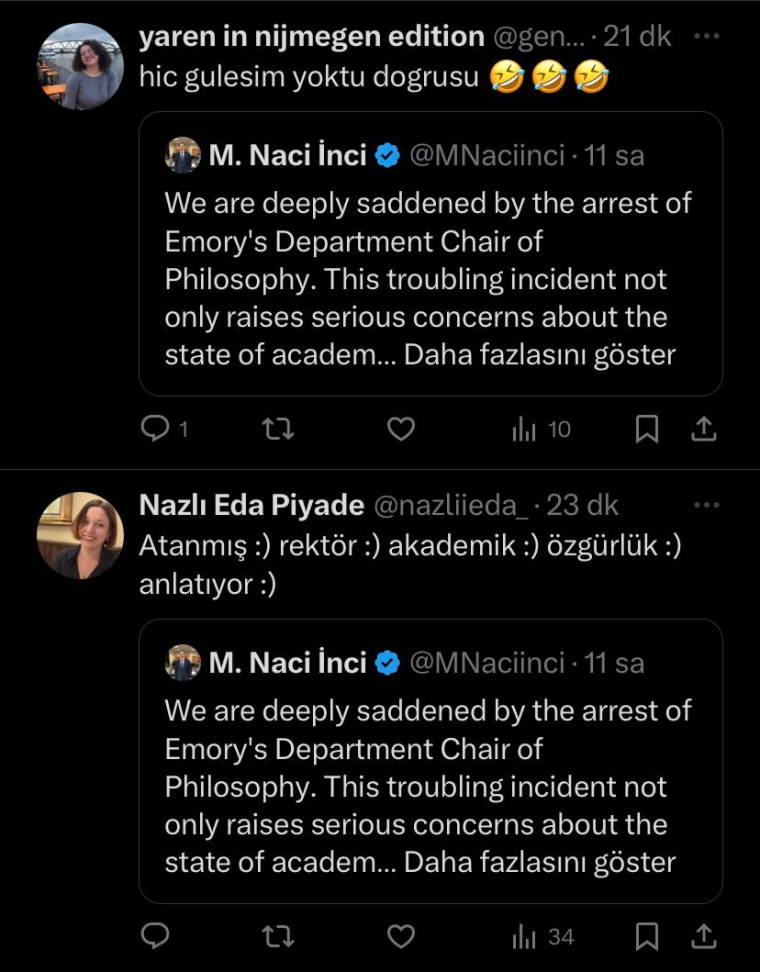Screen dimensions: 760x972
Task: Open Nazlı Eda Piyade's profile picture
Action: pyautogui.click(x=81, y=535)
